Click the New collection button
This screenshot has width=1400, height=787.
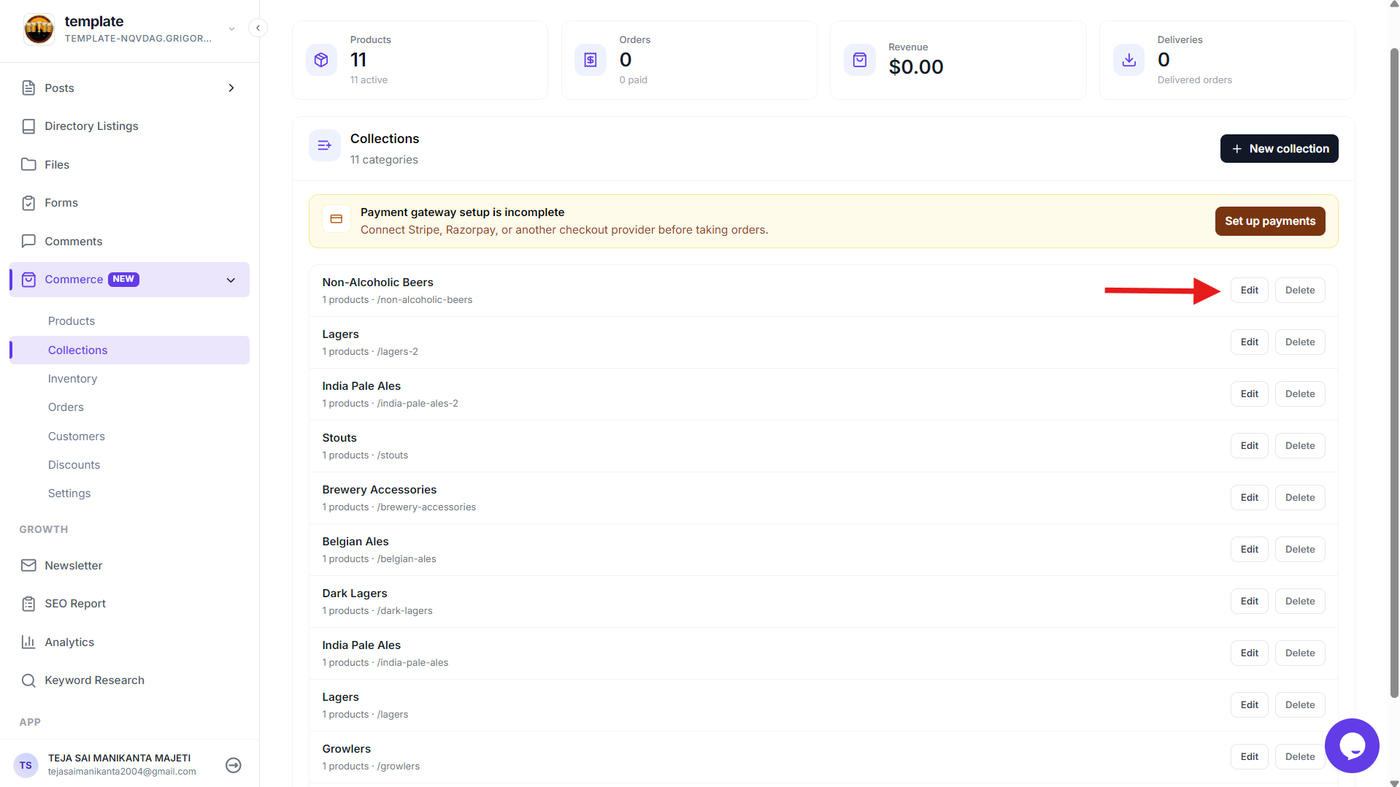click(x=1279, y=149)
